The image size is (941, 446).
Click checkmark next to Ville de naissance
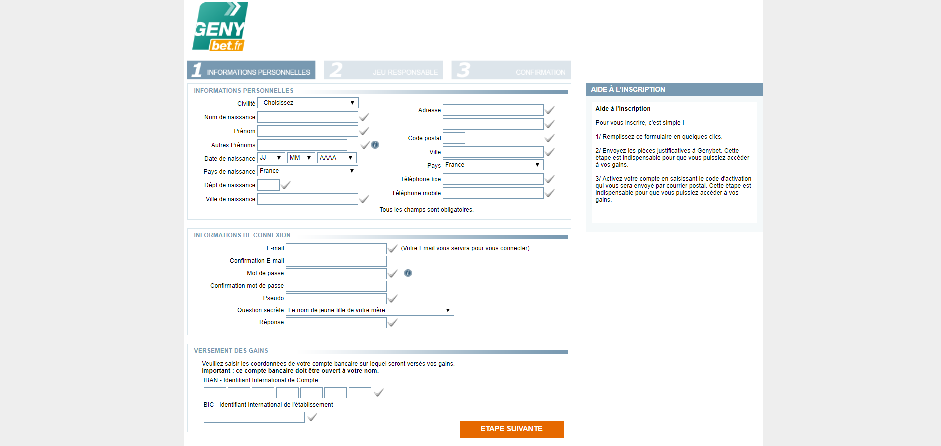tap(364, 199)
